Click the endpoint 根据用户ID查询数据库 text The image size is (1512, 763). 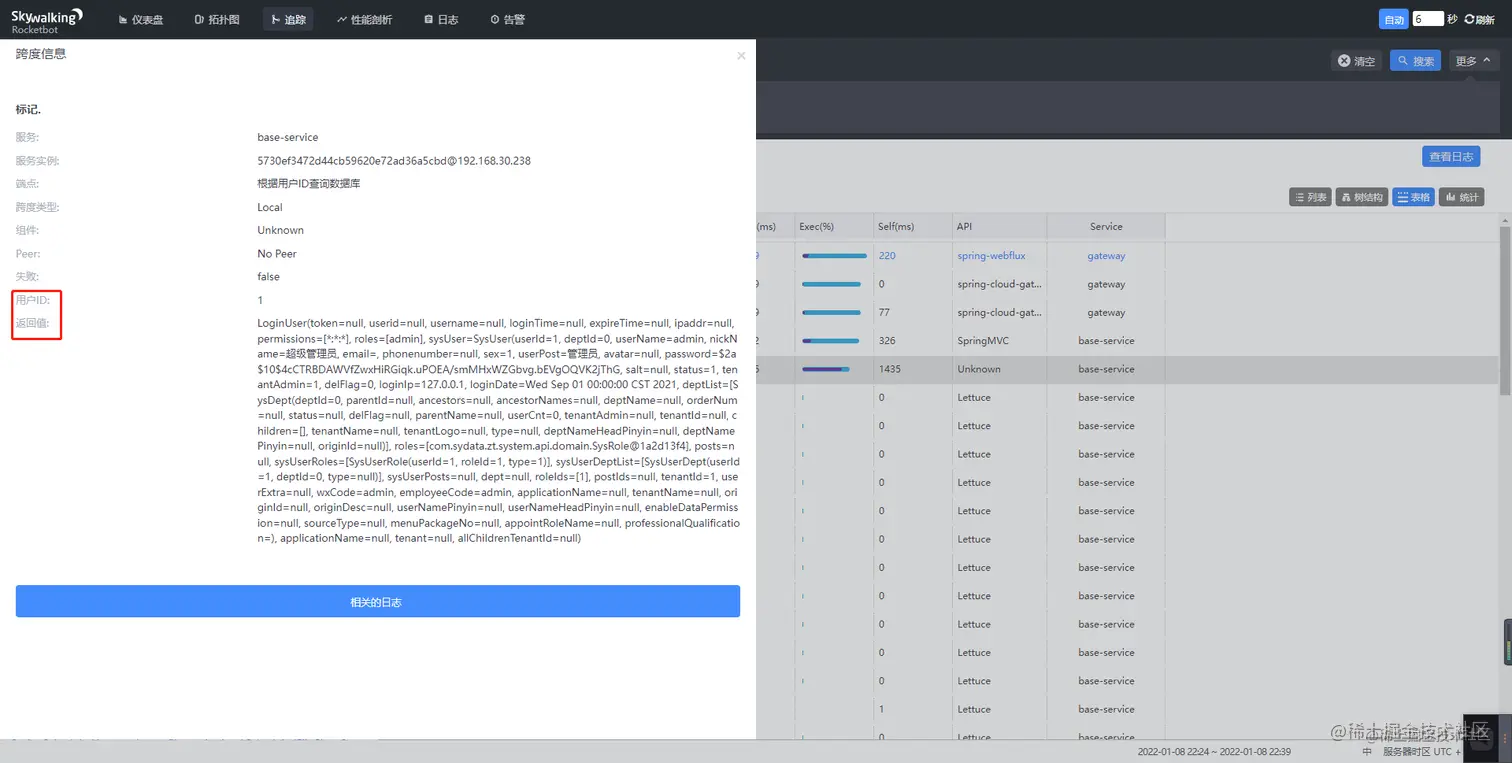(x=308, y=184)
